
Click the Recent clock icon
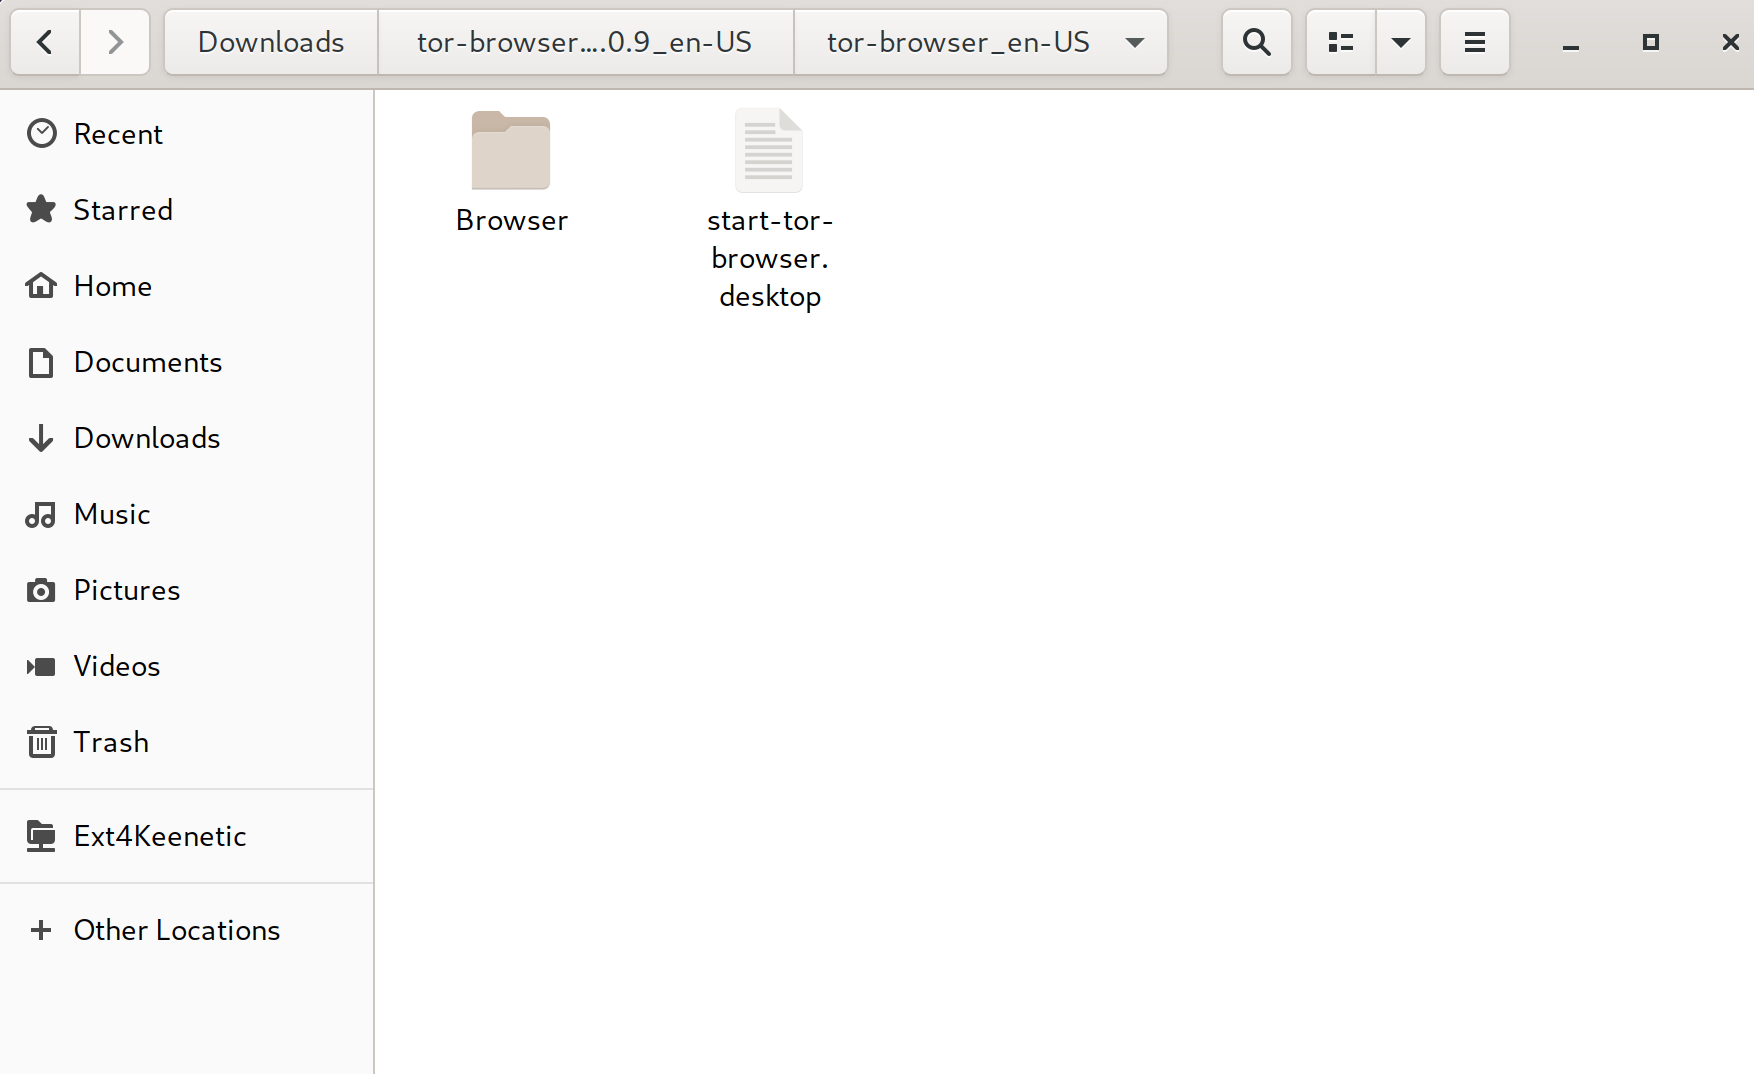[41, 134]
